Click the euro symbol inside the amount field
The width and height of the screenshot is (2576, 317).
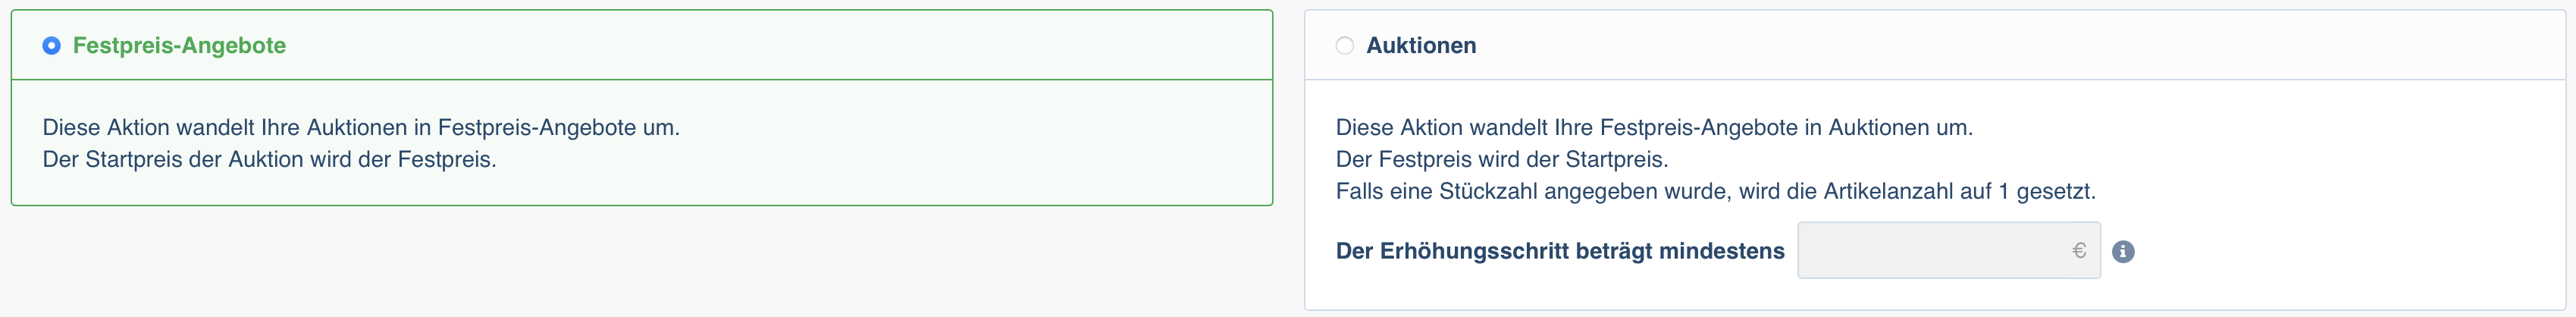2079,251
